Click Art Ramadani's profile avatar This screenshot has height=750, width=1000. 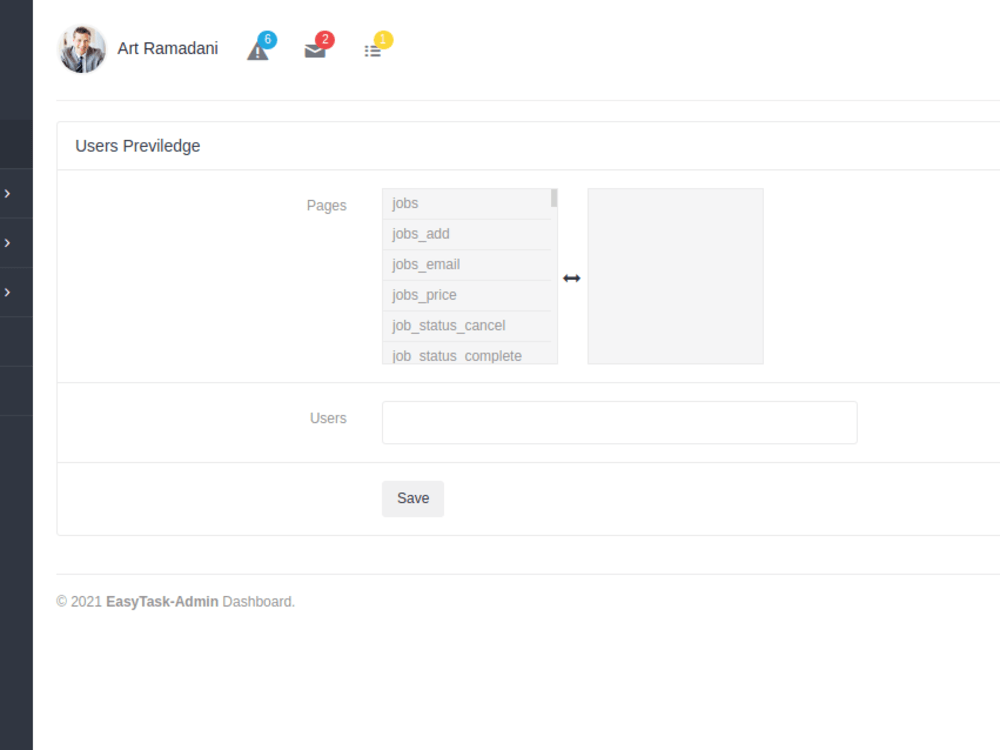(x=82, y=49)
